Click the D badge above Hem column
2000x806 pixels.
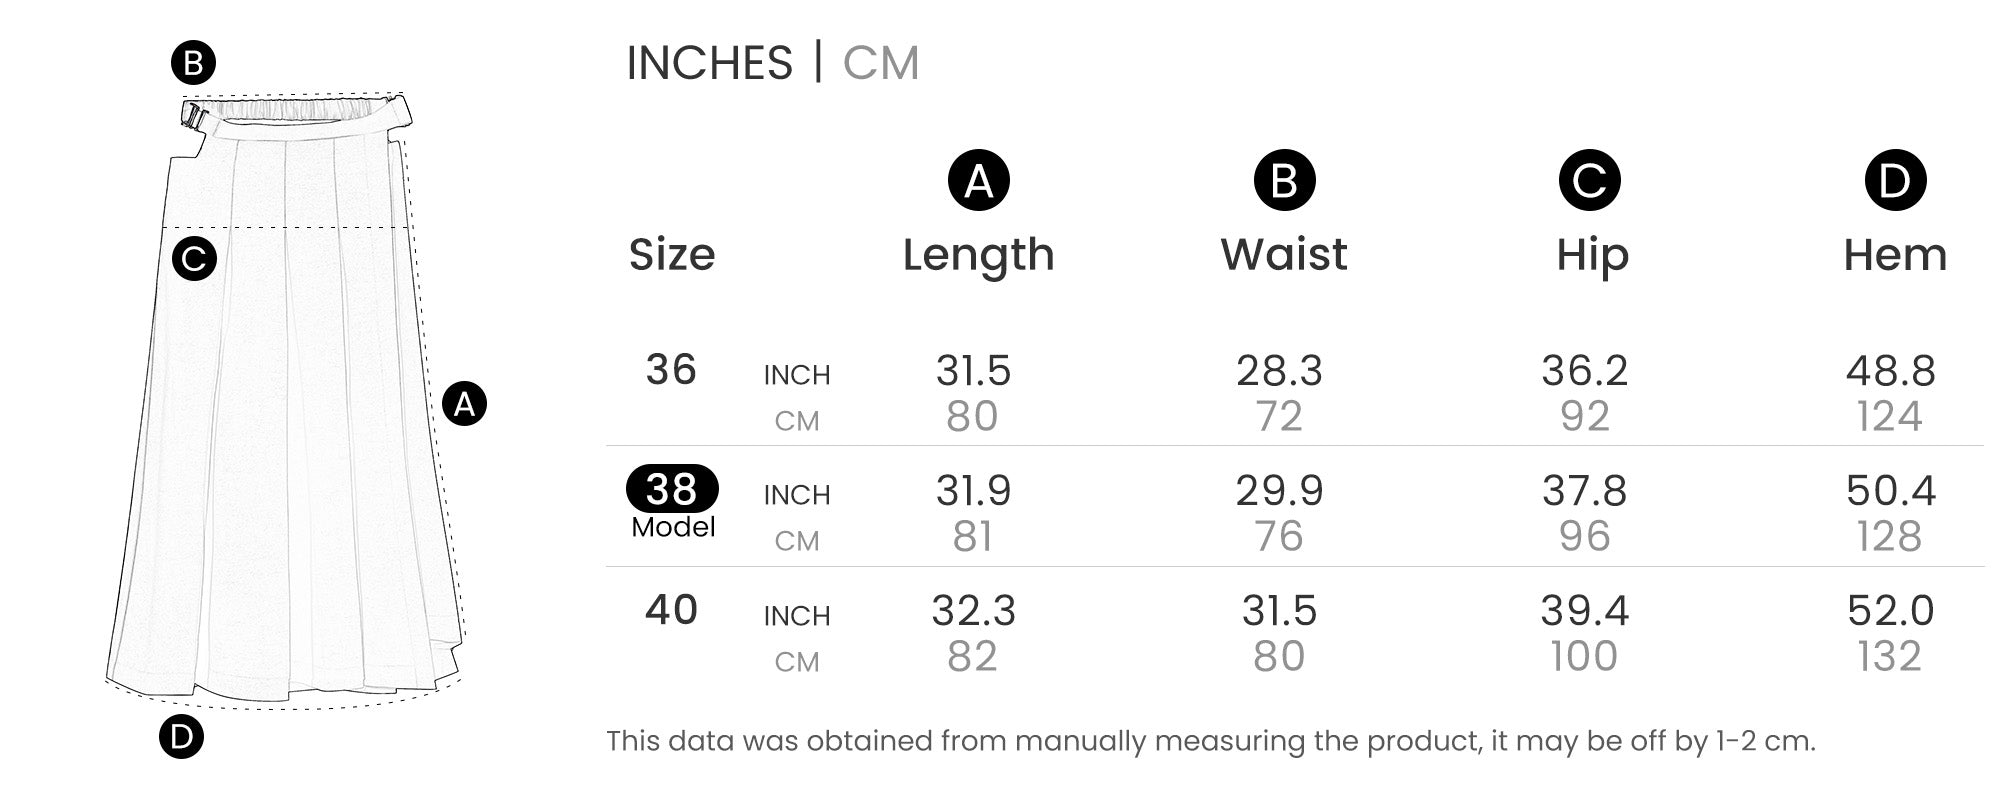click(1894, 181)
